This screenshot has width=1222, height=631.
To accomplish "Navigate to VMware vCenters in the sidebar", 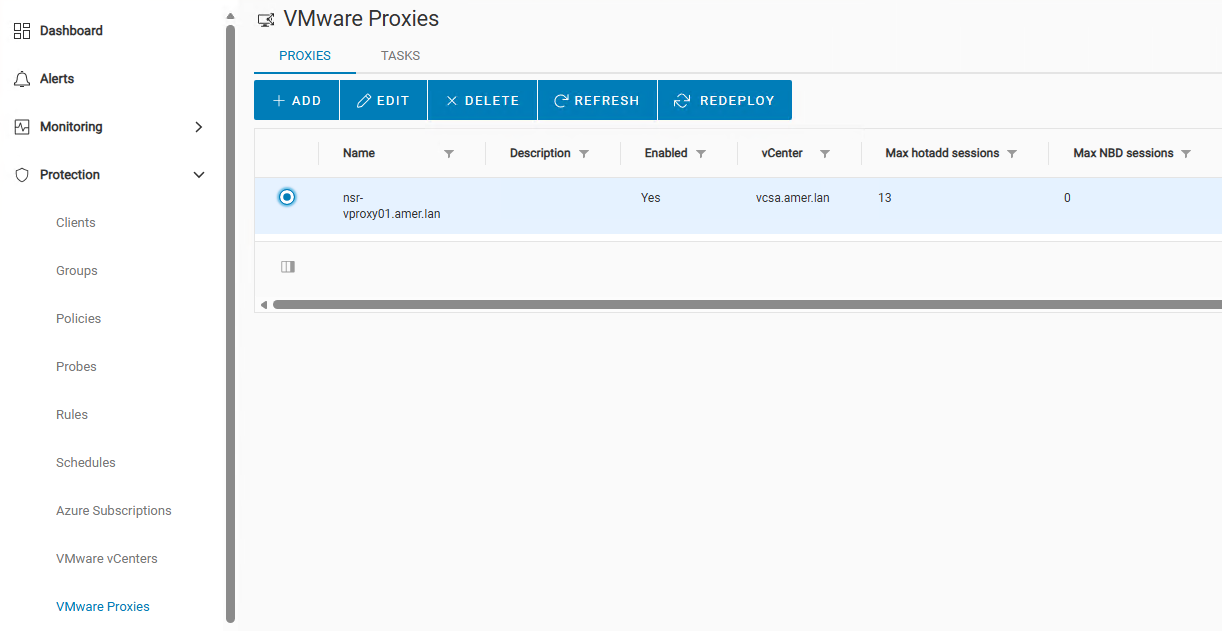I will click(x=106, y=558).
